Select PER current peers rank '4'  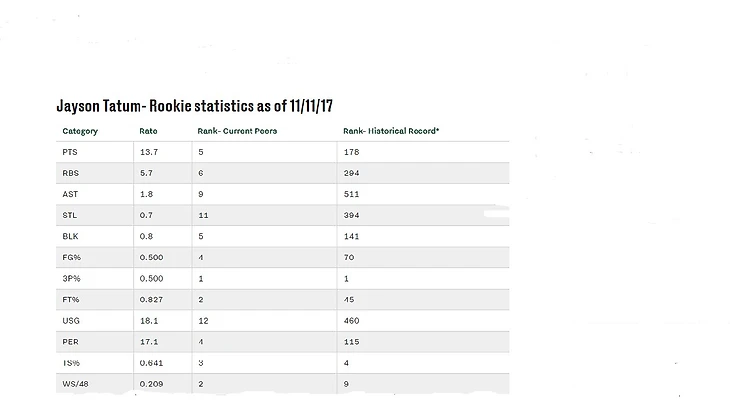(x=201, y=341)
